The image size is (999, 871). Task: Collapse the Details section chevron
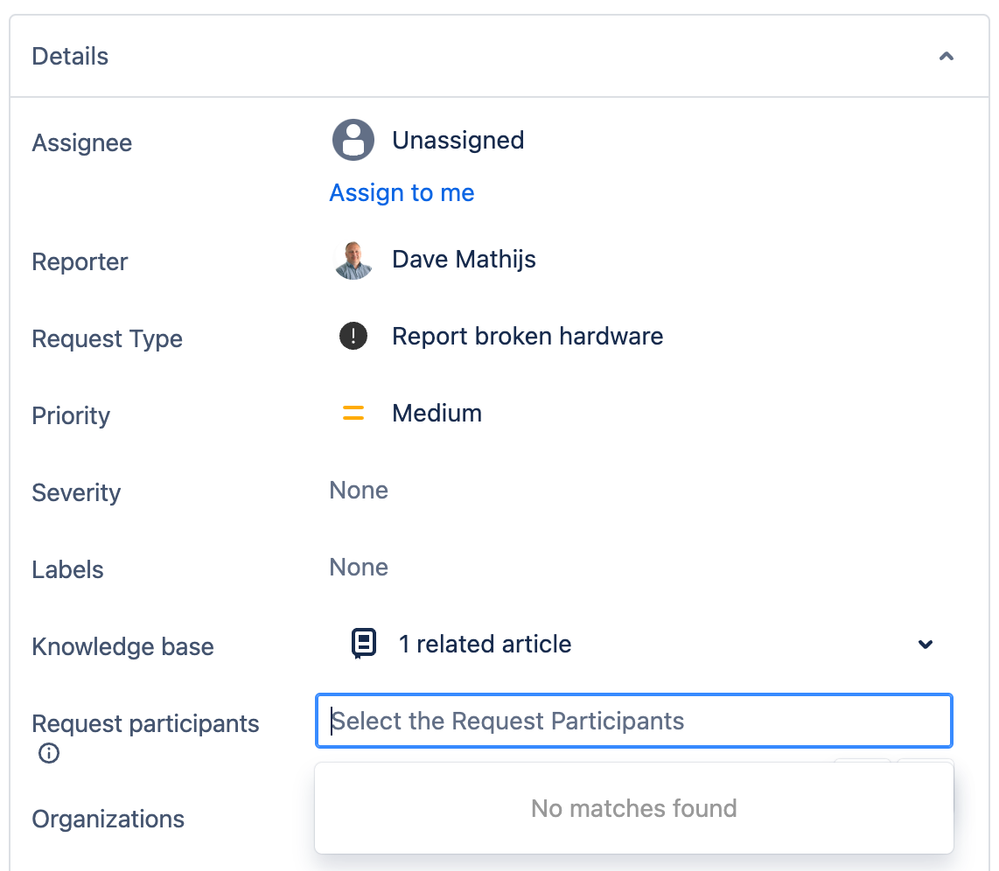coord(946,57)
